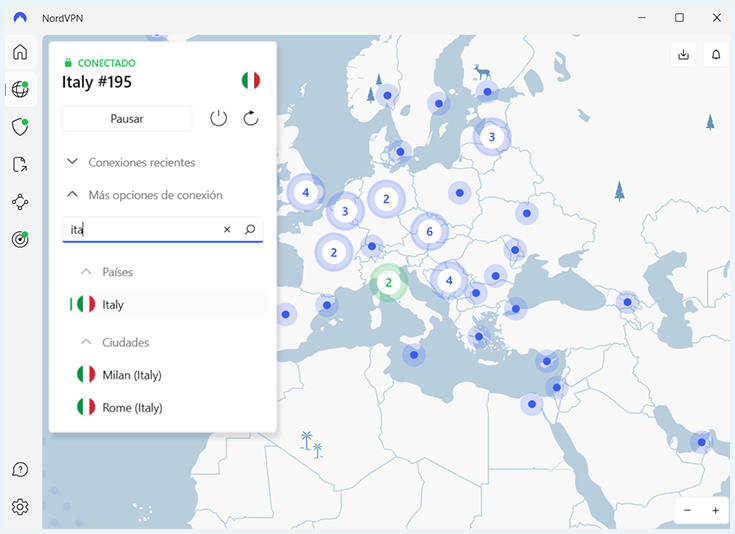The image size is (735, 534).
Task: Select the Ukraine server dot on map
Action: point(526,213)
